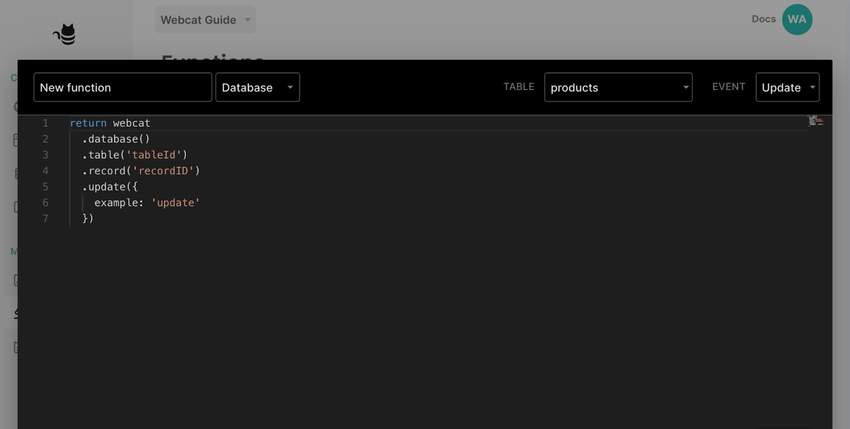Click the New function name field
Screen dimensions: 850x429
(x=122, y=88)
